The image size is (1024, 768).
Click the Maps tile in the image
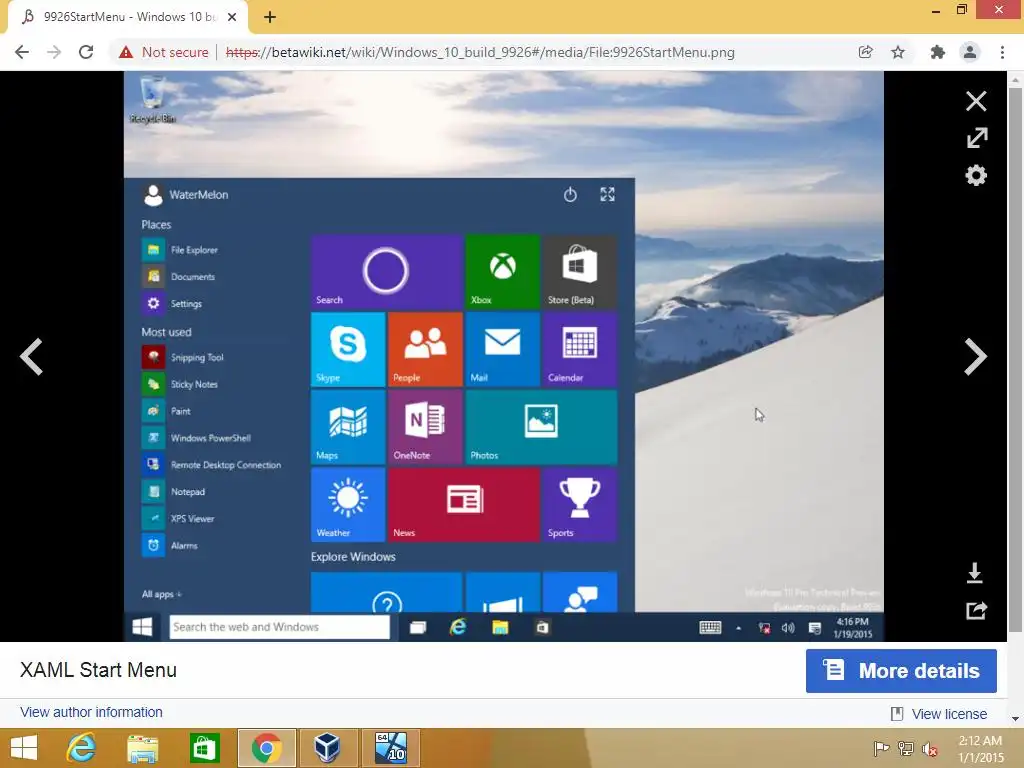348,427
